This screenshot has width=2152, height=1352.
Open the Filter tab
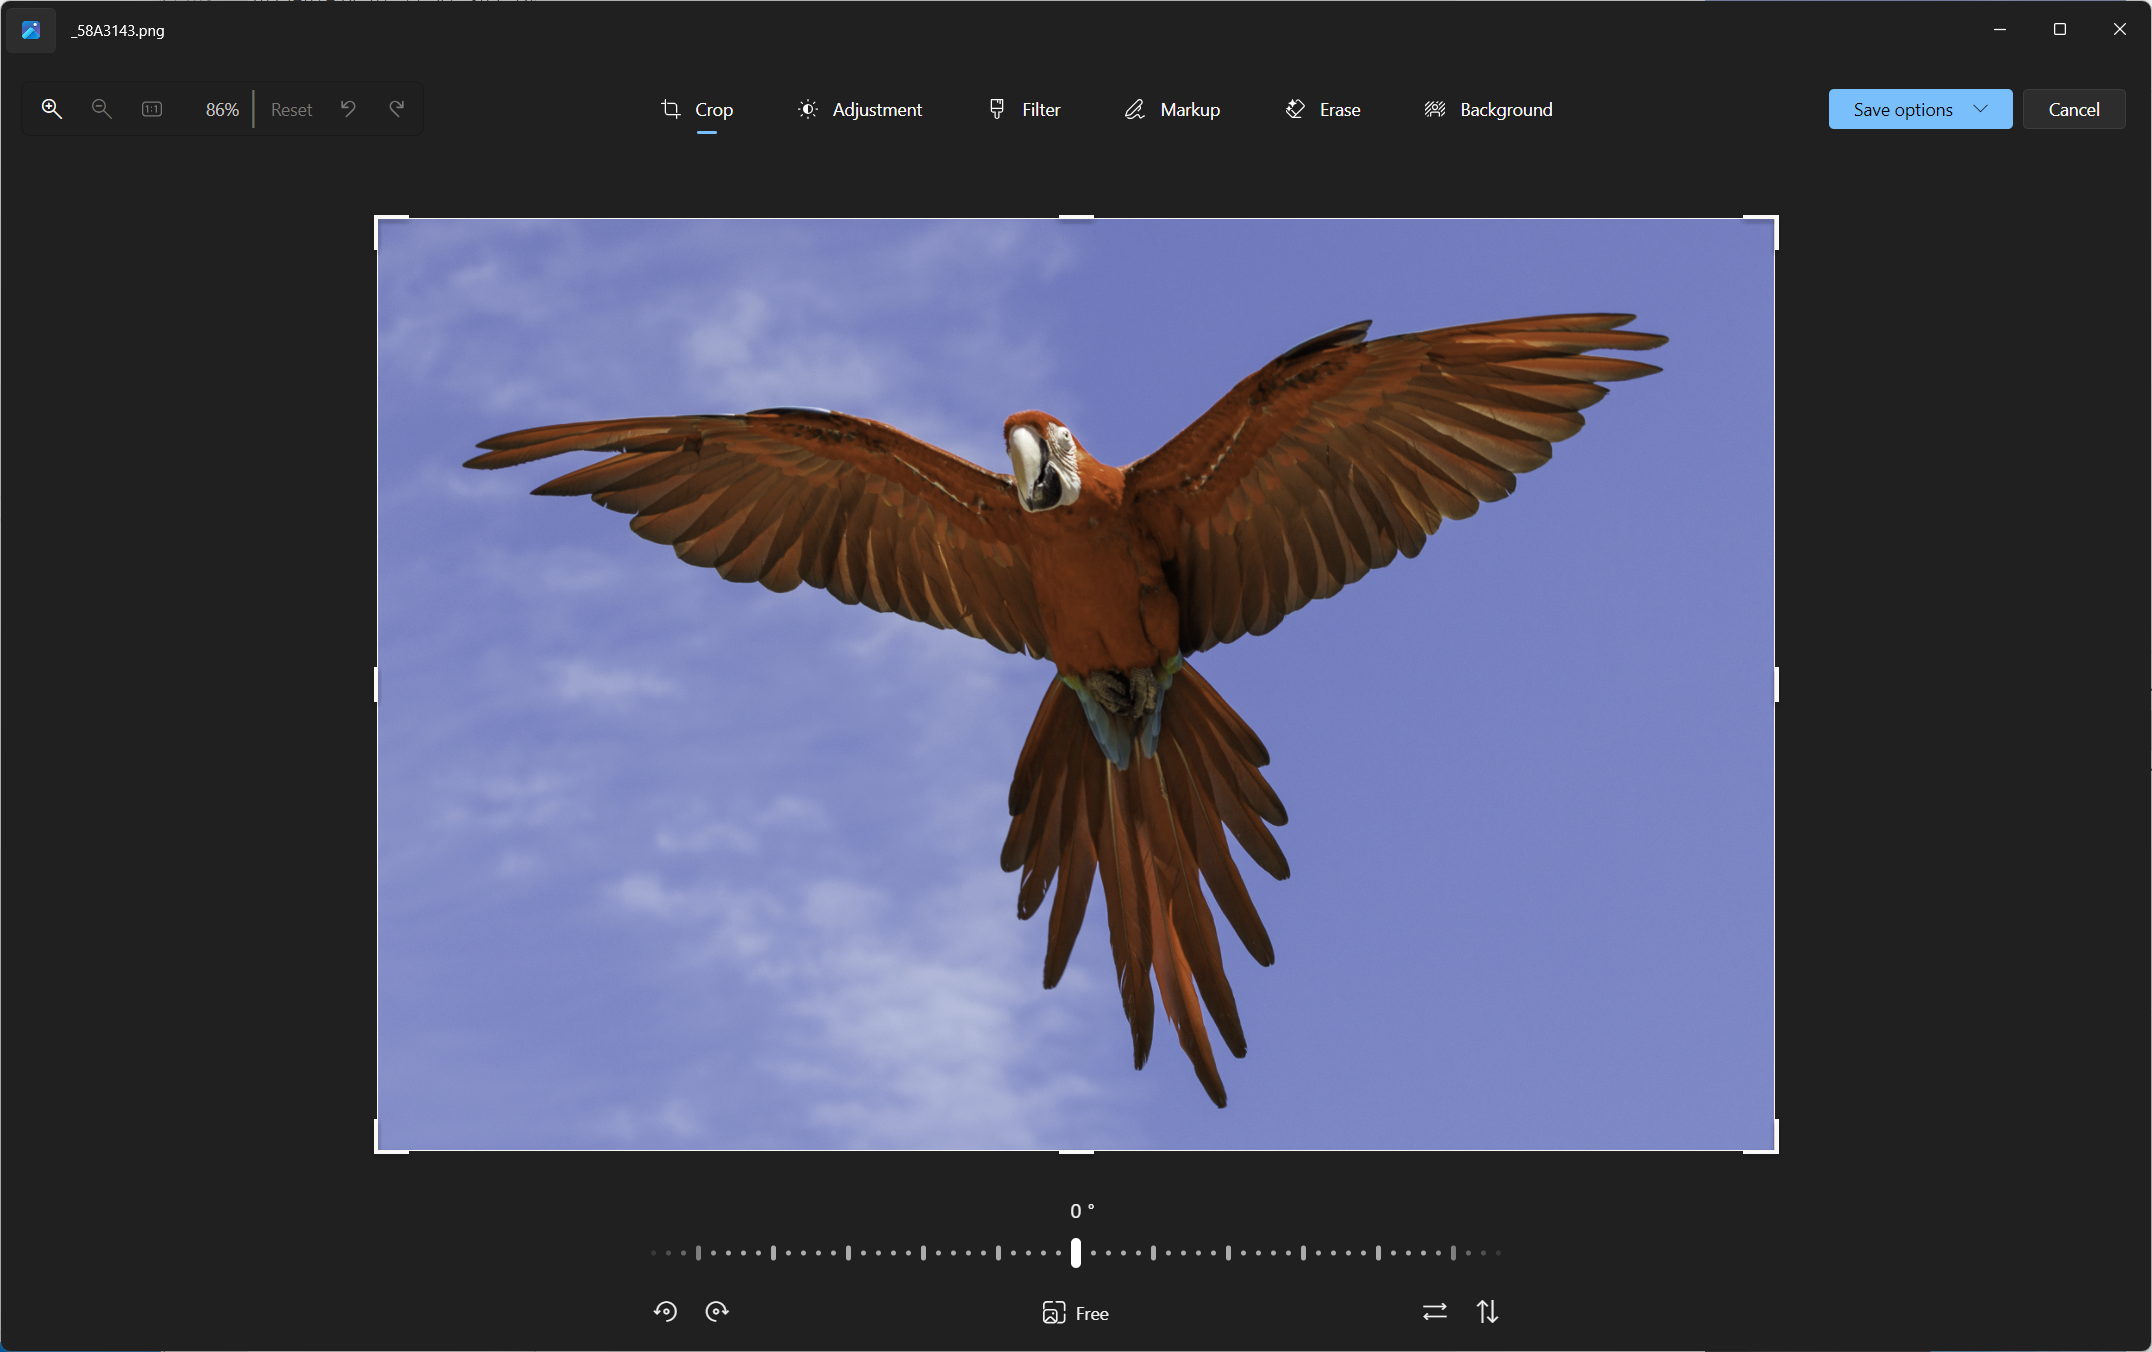(x=1024, y=109)
